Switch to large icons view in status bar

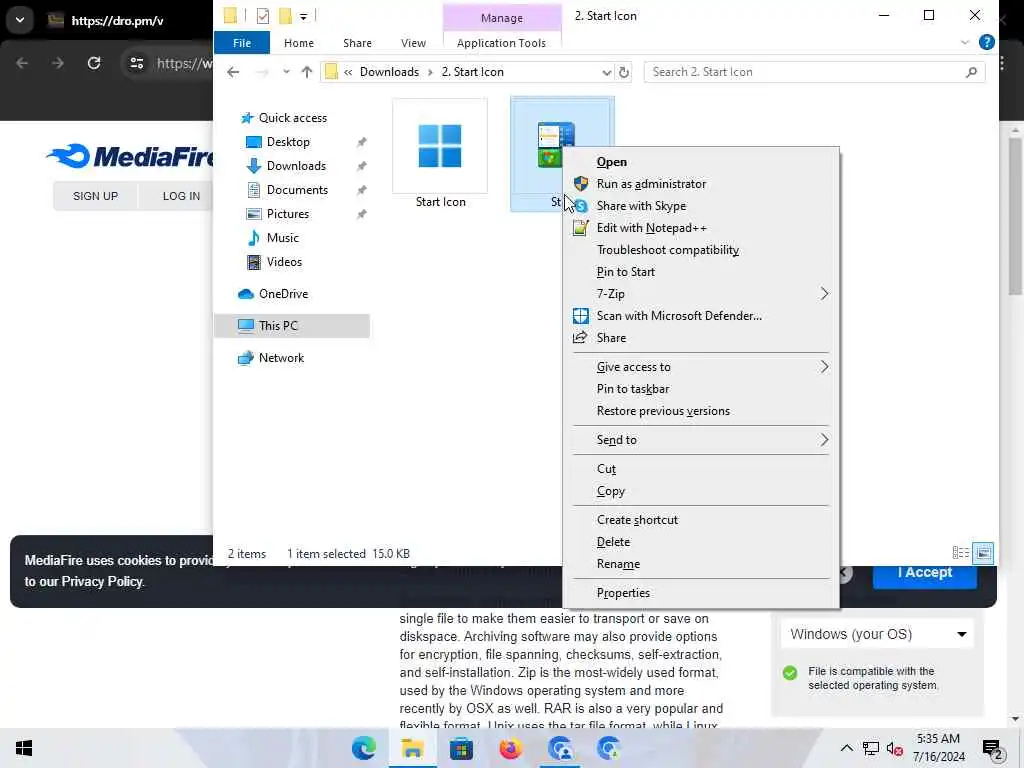click(x=983, y=553)
